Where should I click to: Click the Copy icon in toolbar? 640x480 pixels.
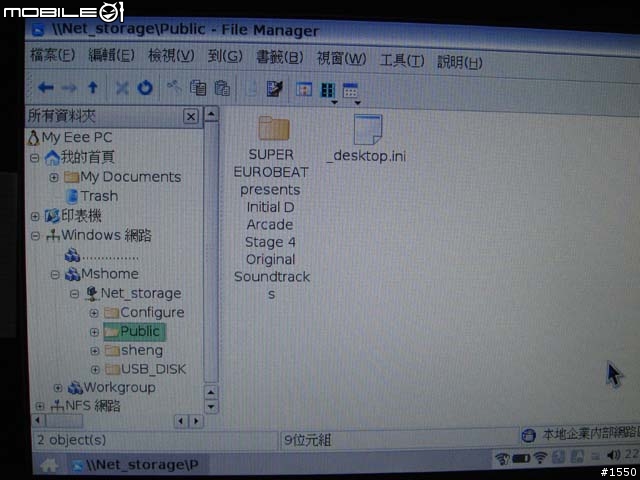click(198, 88)
